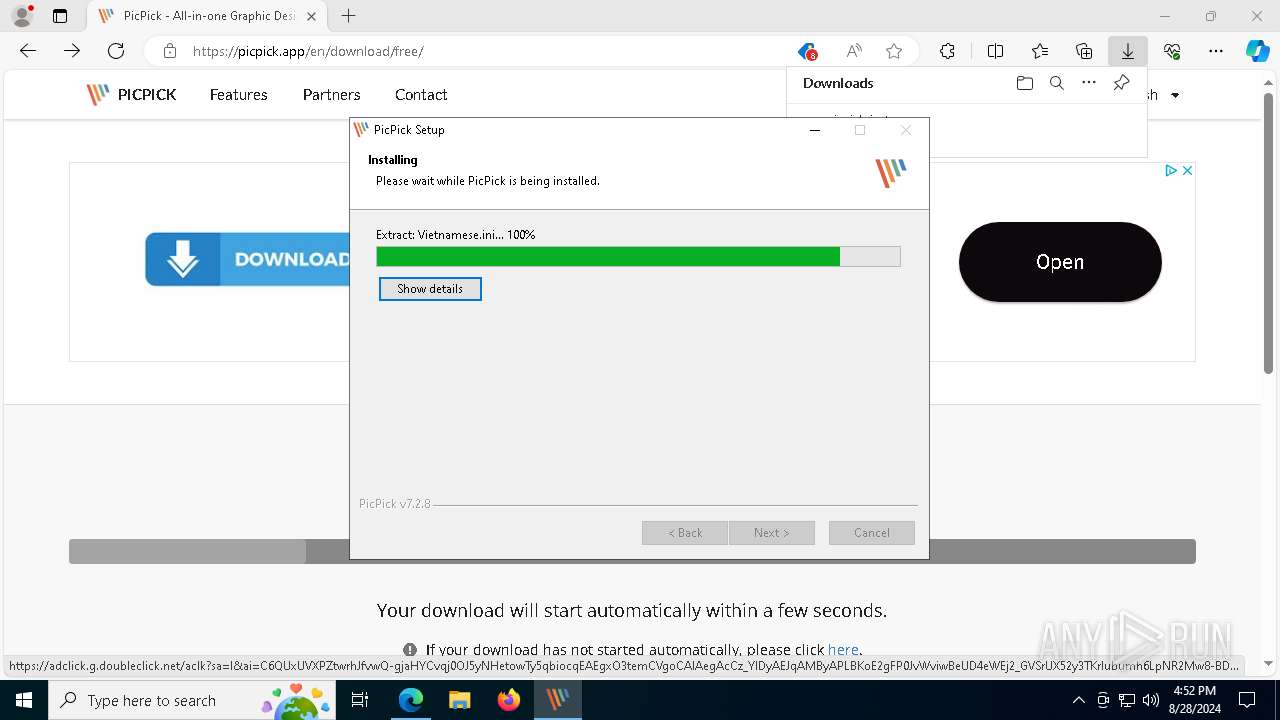Open more options in Downloads panel
This screenshot has height=720, width=1280.
click(1089, 83)
